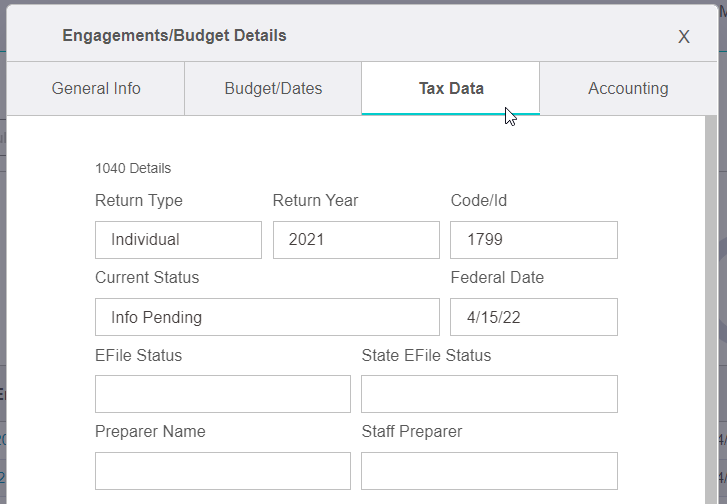
Task: Open the Budget/Dates tab
Action: point(273,88)
